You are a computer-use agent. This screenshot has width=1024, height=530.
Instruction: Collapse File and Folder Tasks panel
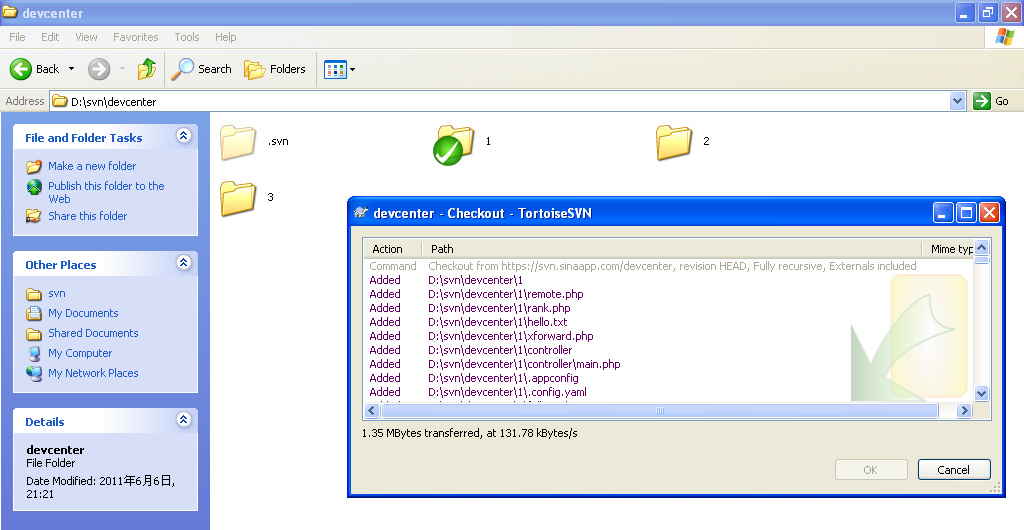click(183, 137)
